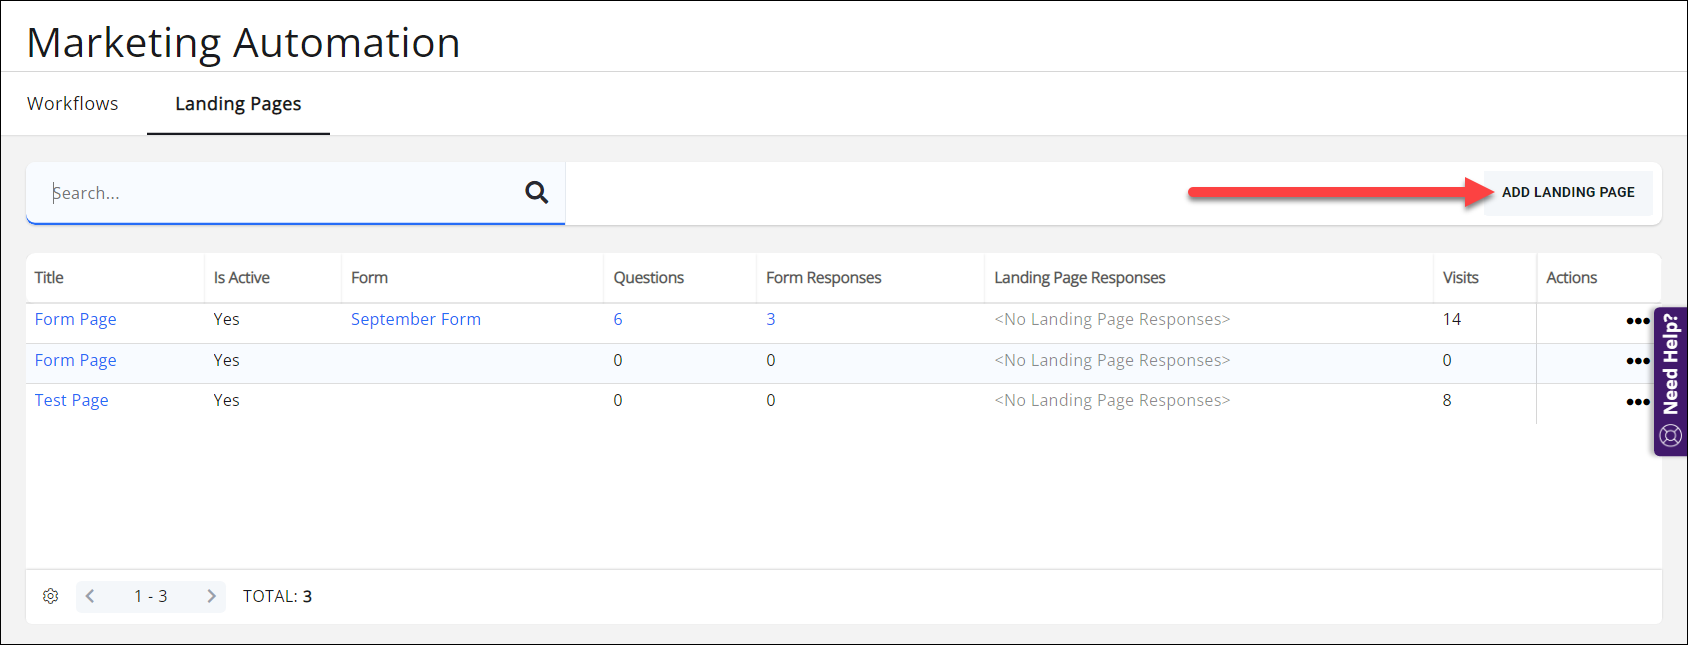Image resolution: width=1688 pixels, height=645 pixels.
Task: View the 6 questions link
Action: tap(617, 319)
